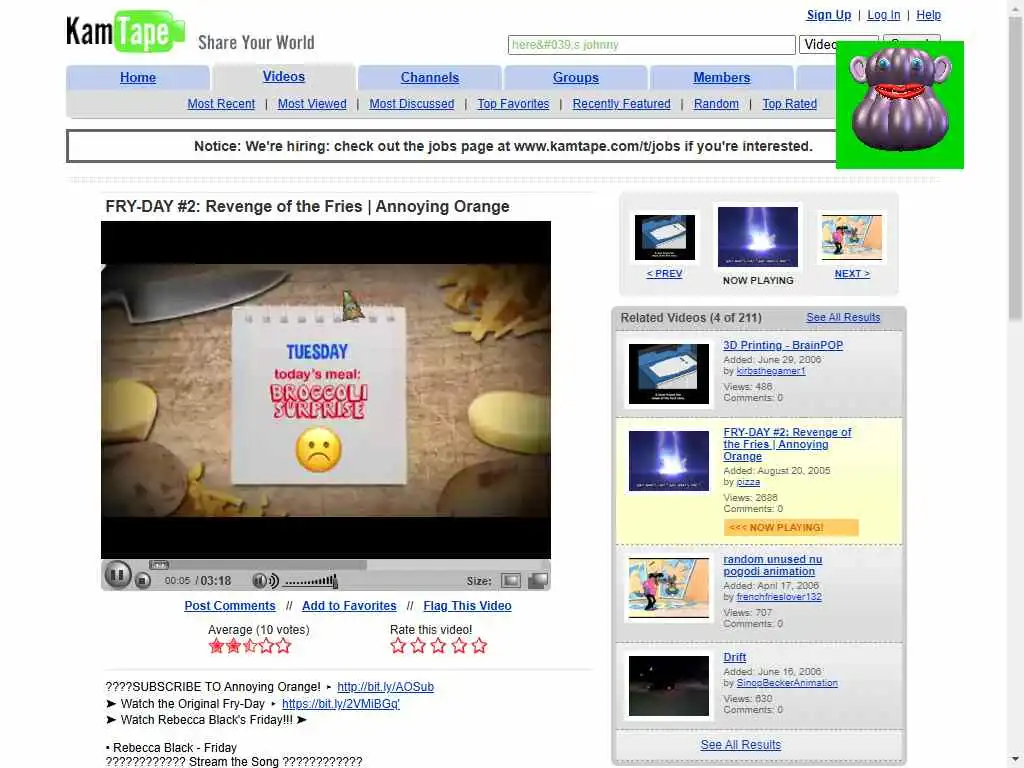1024x768 pixels.
Task: Open random unused nu pogodi animation
Action: [x=773, y=565]
